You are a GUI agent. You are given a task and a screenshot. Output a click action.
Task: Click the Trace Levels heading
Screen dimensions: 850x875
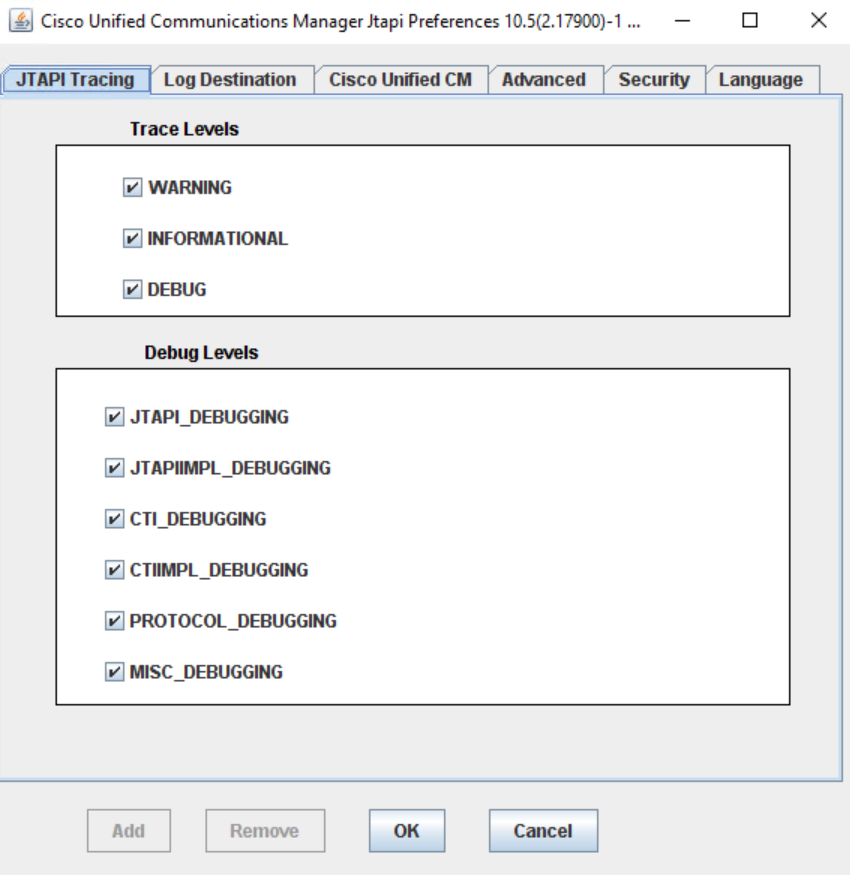coord(184,129)
